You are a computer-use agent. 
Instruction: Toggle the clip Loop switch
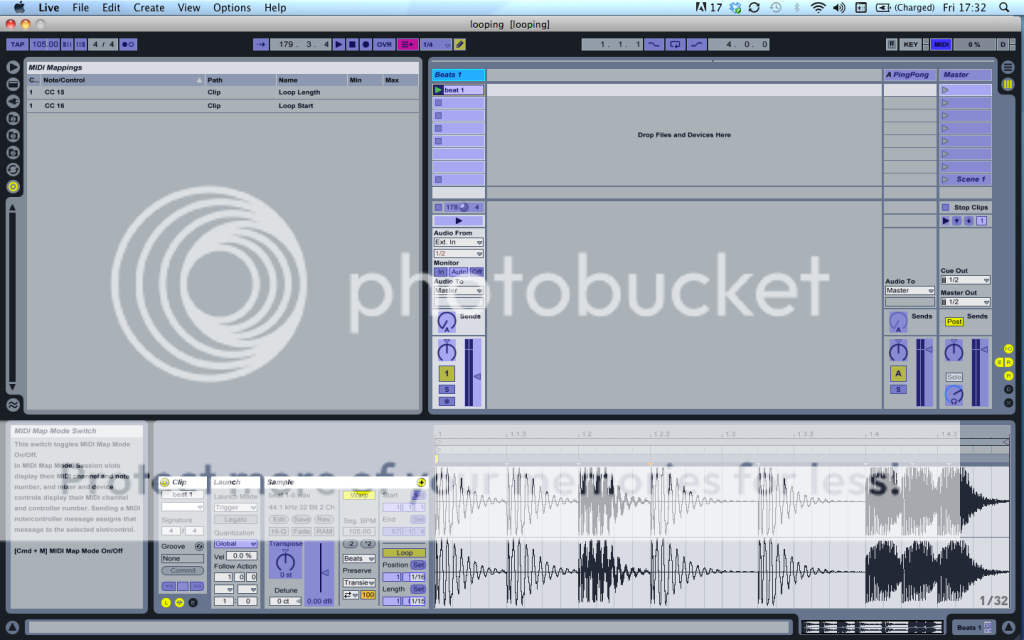404,552
